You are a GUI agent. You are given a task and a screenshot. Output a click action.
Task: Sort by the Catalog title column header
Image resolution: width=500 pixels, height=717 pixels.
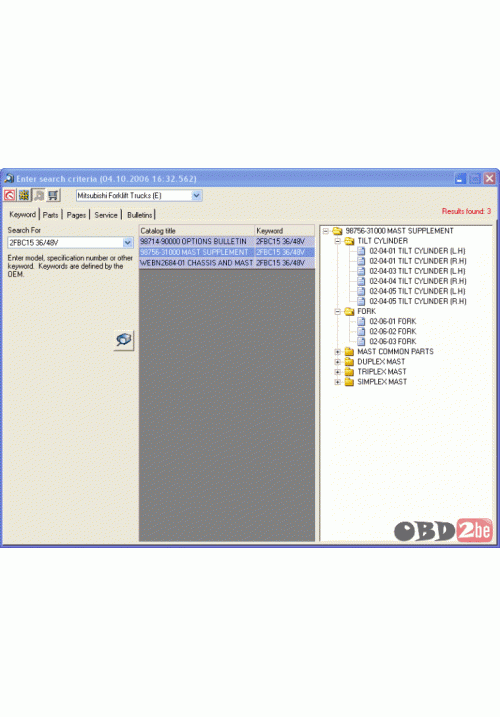[x=197, y=230]
